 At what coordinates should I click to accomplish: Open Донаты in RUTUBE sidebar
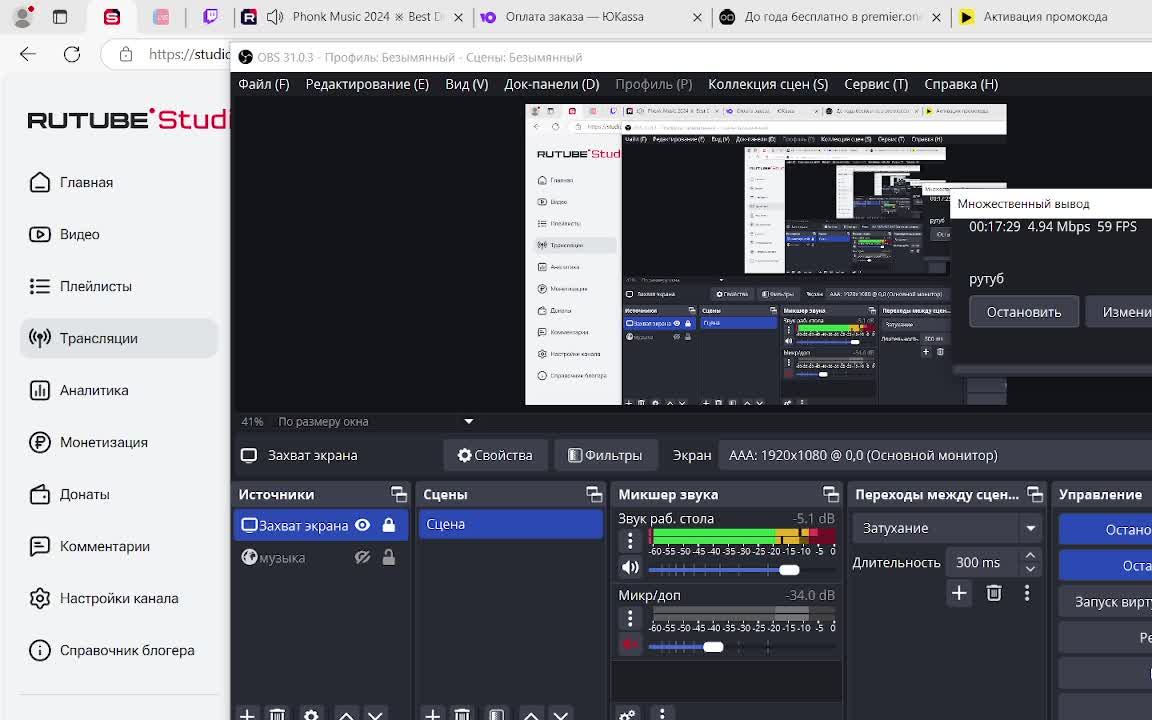(x=69, y=494)
